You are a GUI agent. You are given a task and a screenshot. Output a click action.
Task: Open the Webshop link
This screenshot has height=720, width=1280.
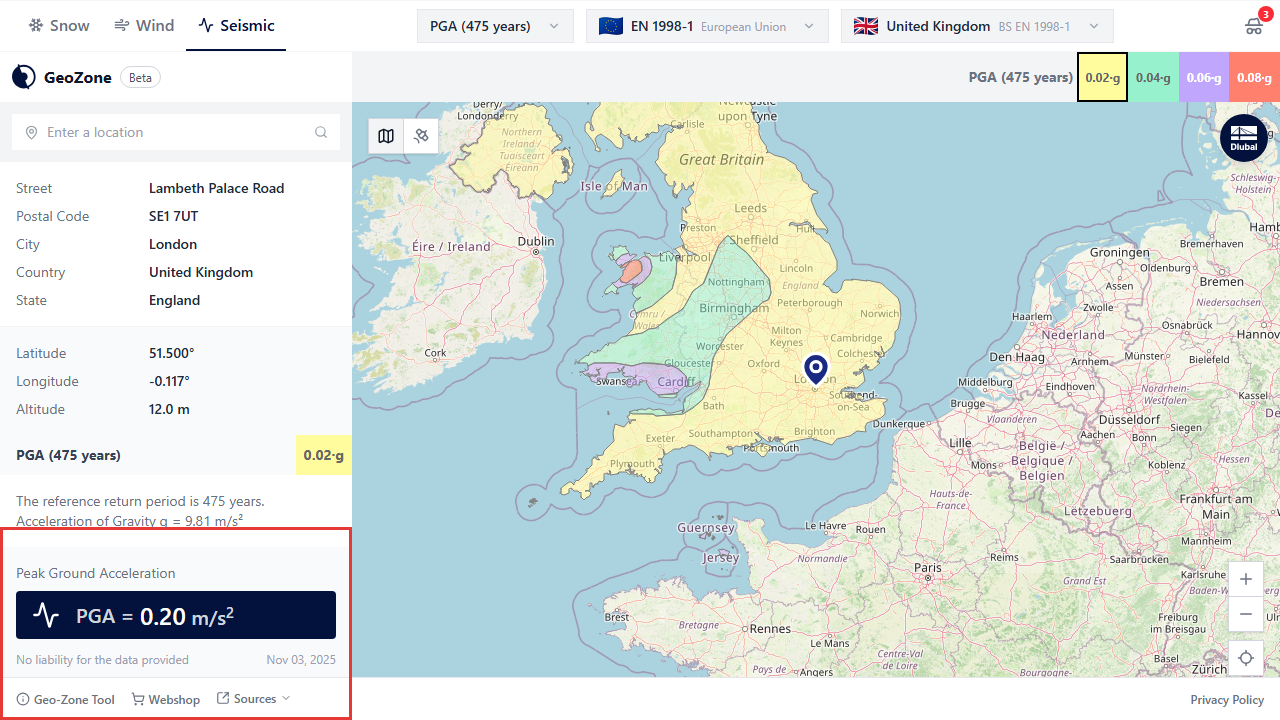pyautogui.click(x=166, y=700)
